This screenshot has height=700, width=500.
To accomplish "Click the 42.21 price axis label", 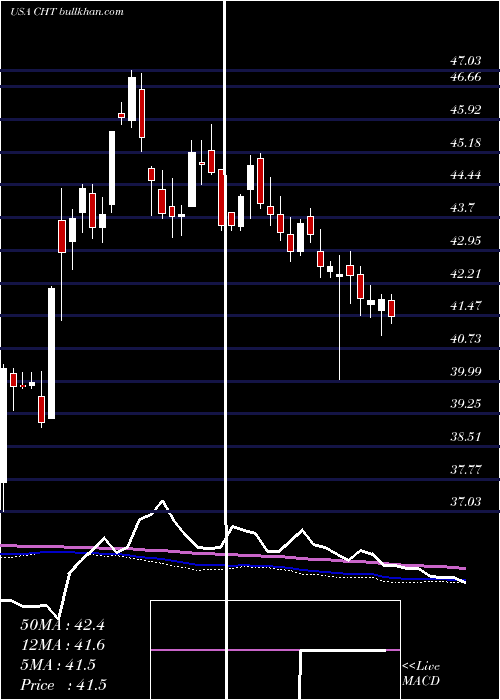I will click(x=465, y=274).
